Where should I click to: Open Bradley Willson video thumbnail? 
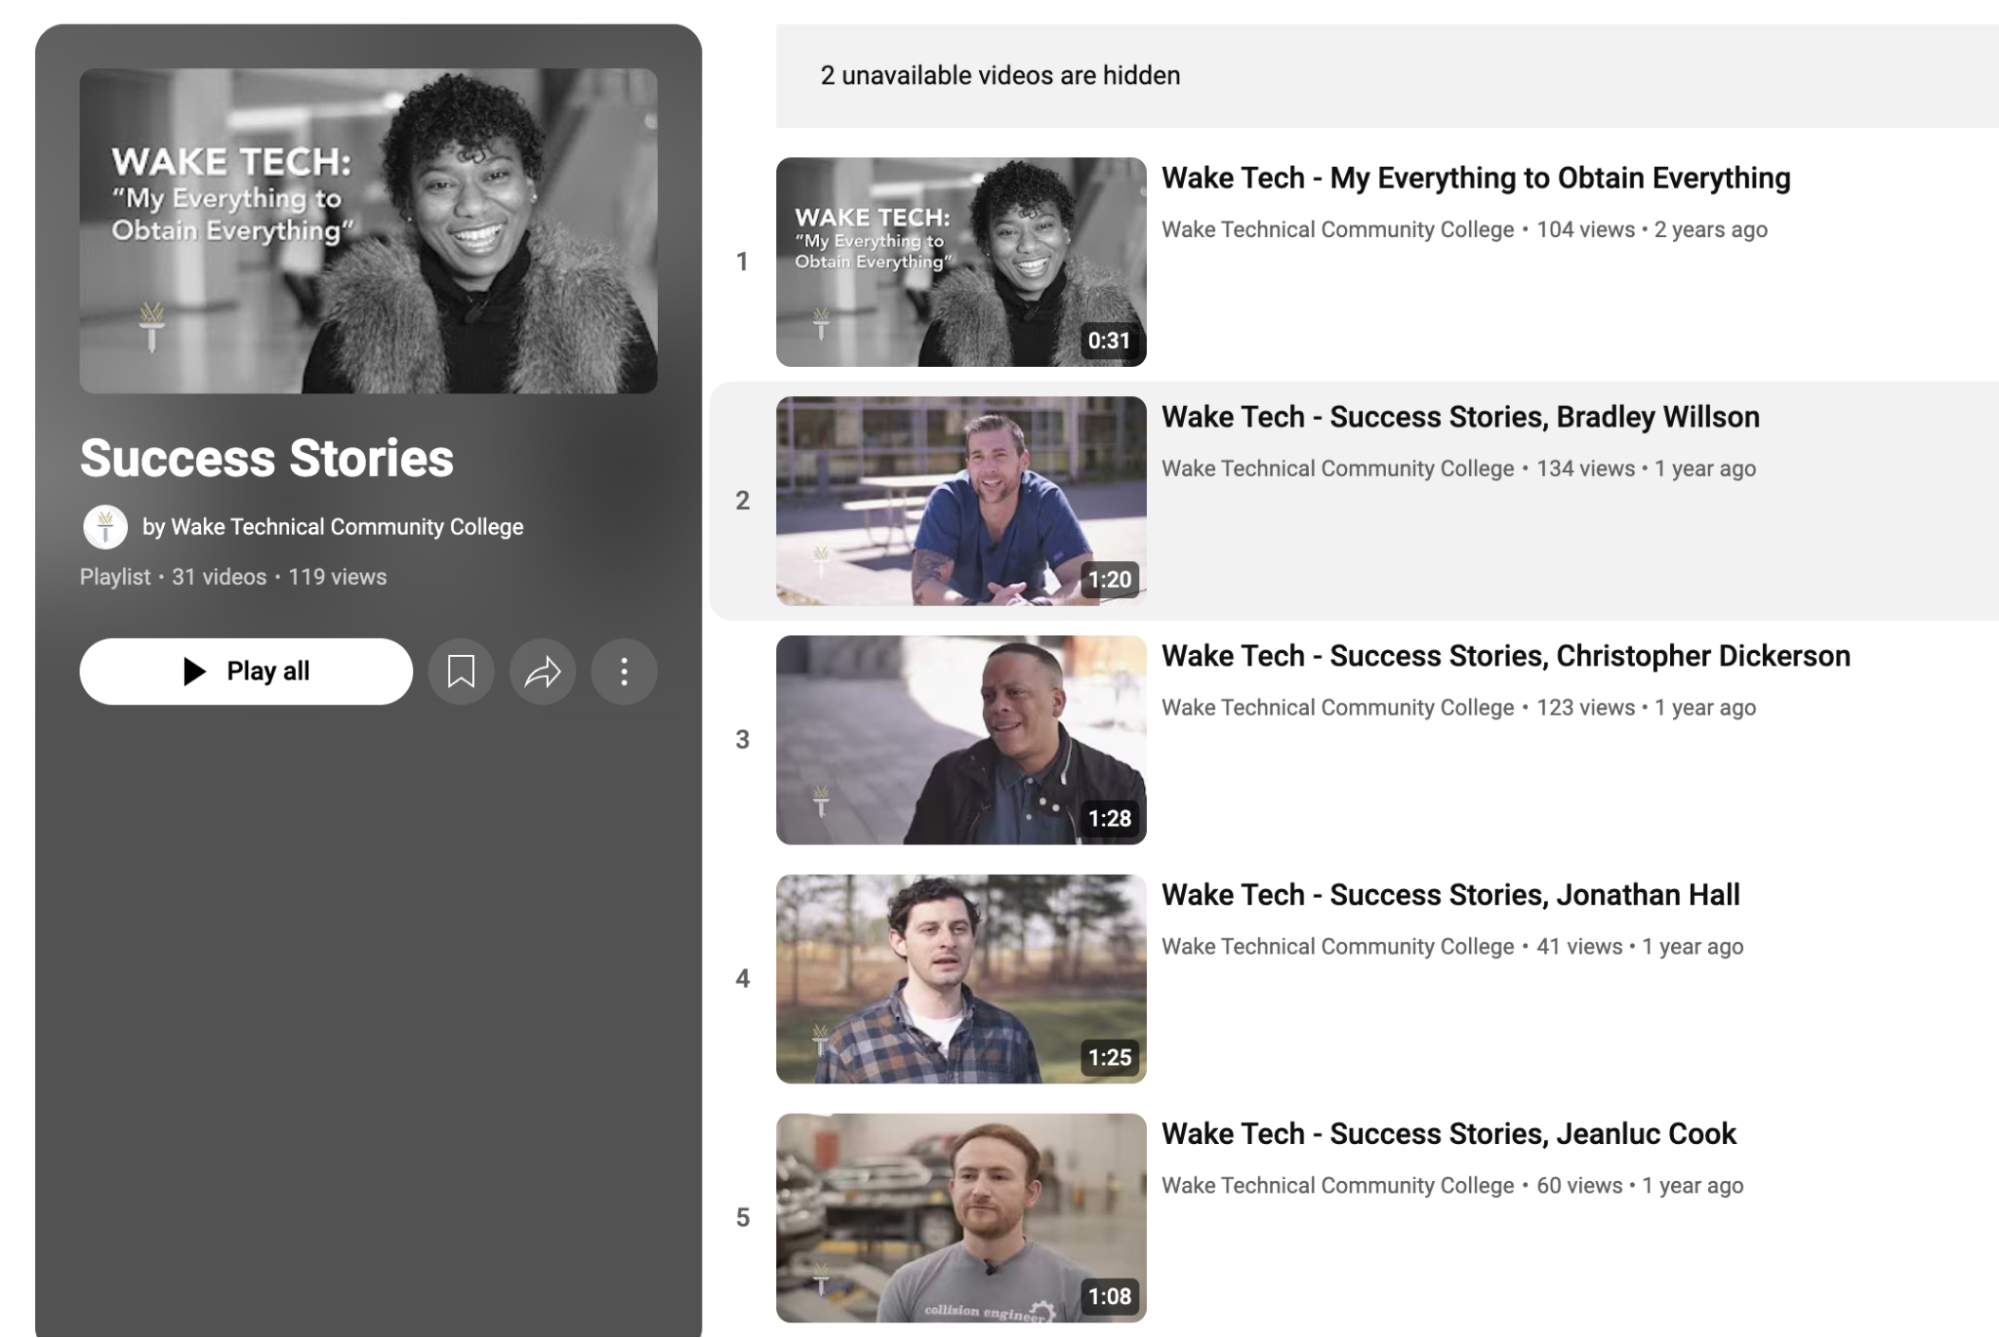click(x=961, y=501)
